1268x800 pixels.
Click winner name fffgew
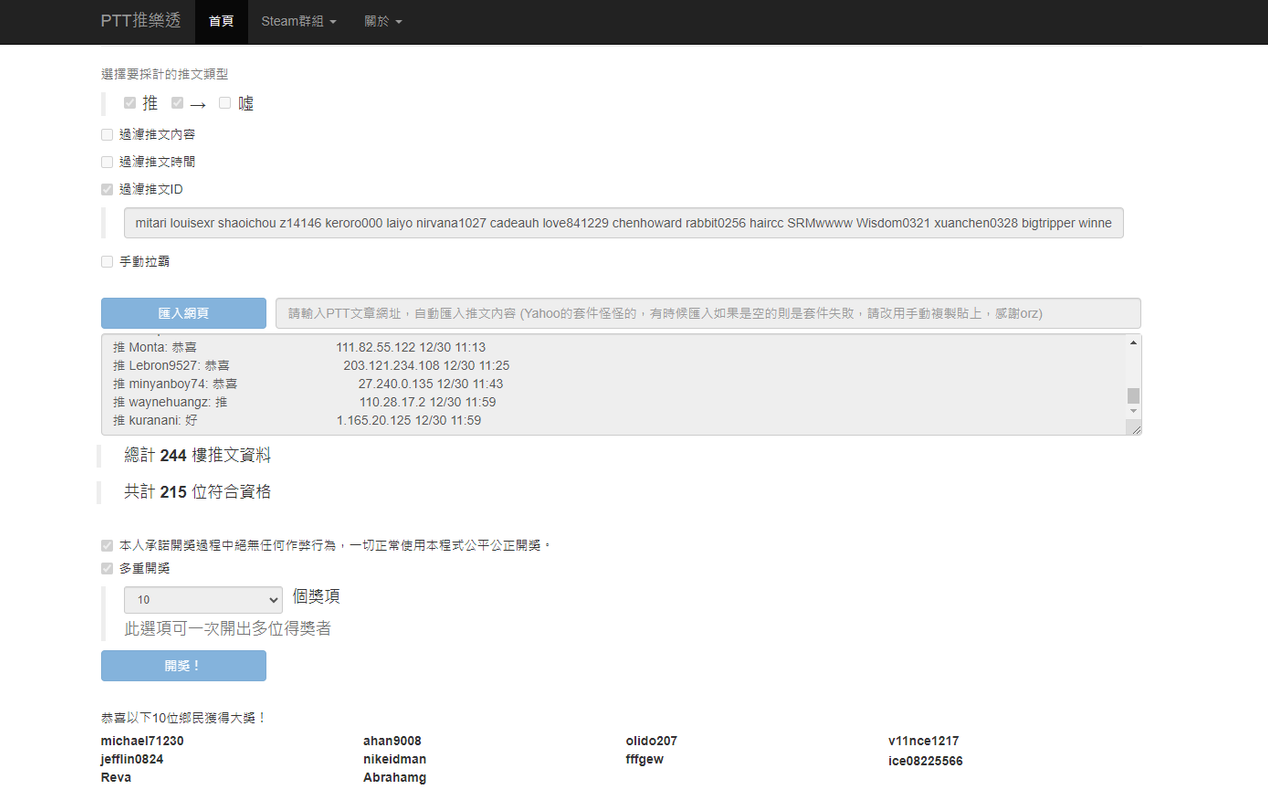pos(645,760)
